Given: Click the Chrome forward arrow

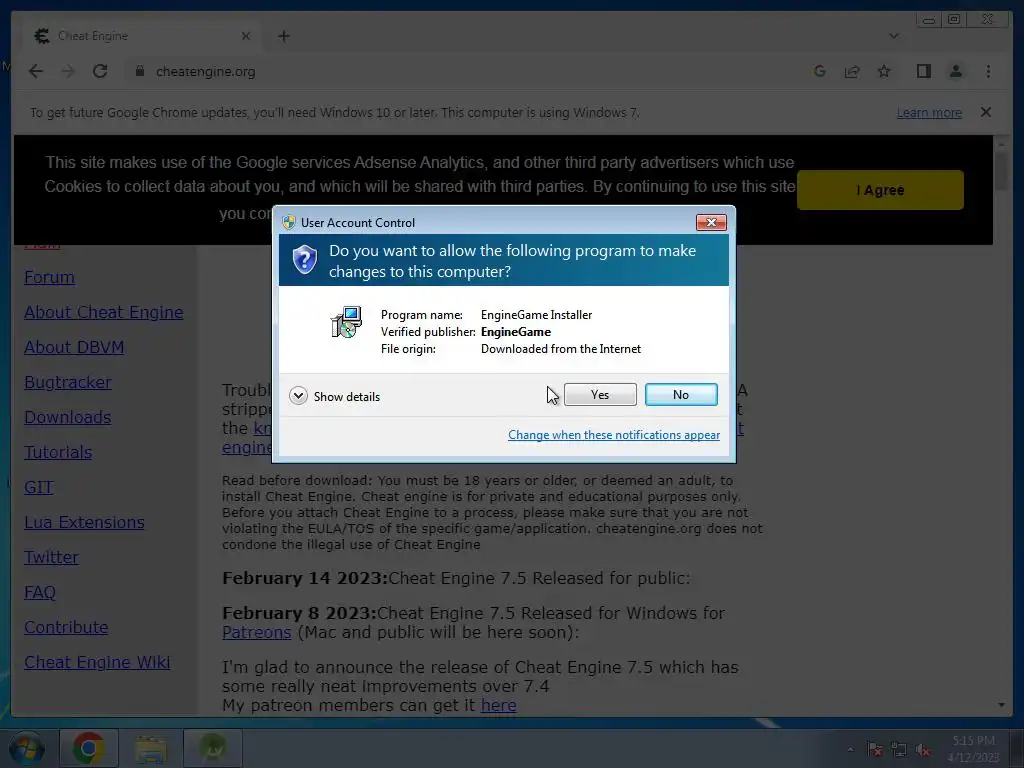Looking at the screenshot, I should (x=68, y=71).
